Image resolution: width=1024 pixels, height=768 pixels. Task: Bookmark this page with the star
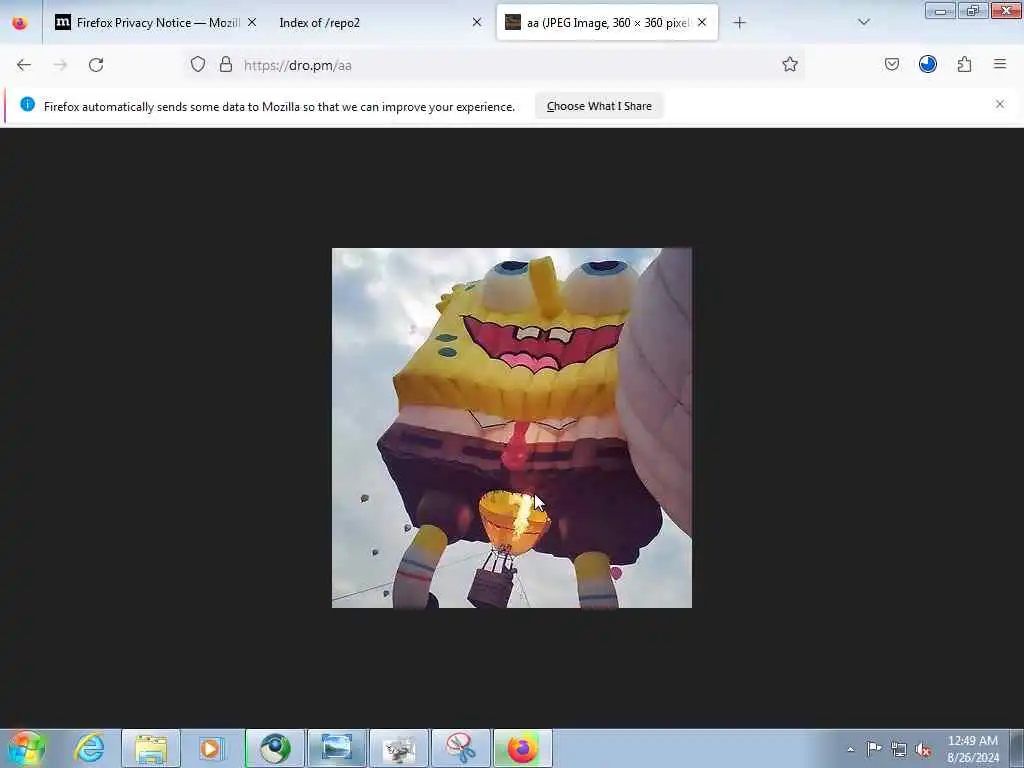click(790, 64)
